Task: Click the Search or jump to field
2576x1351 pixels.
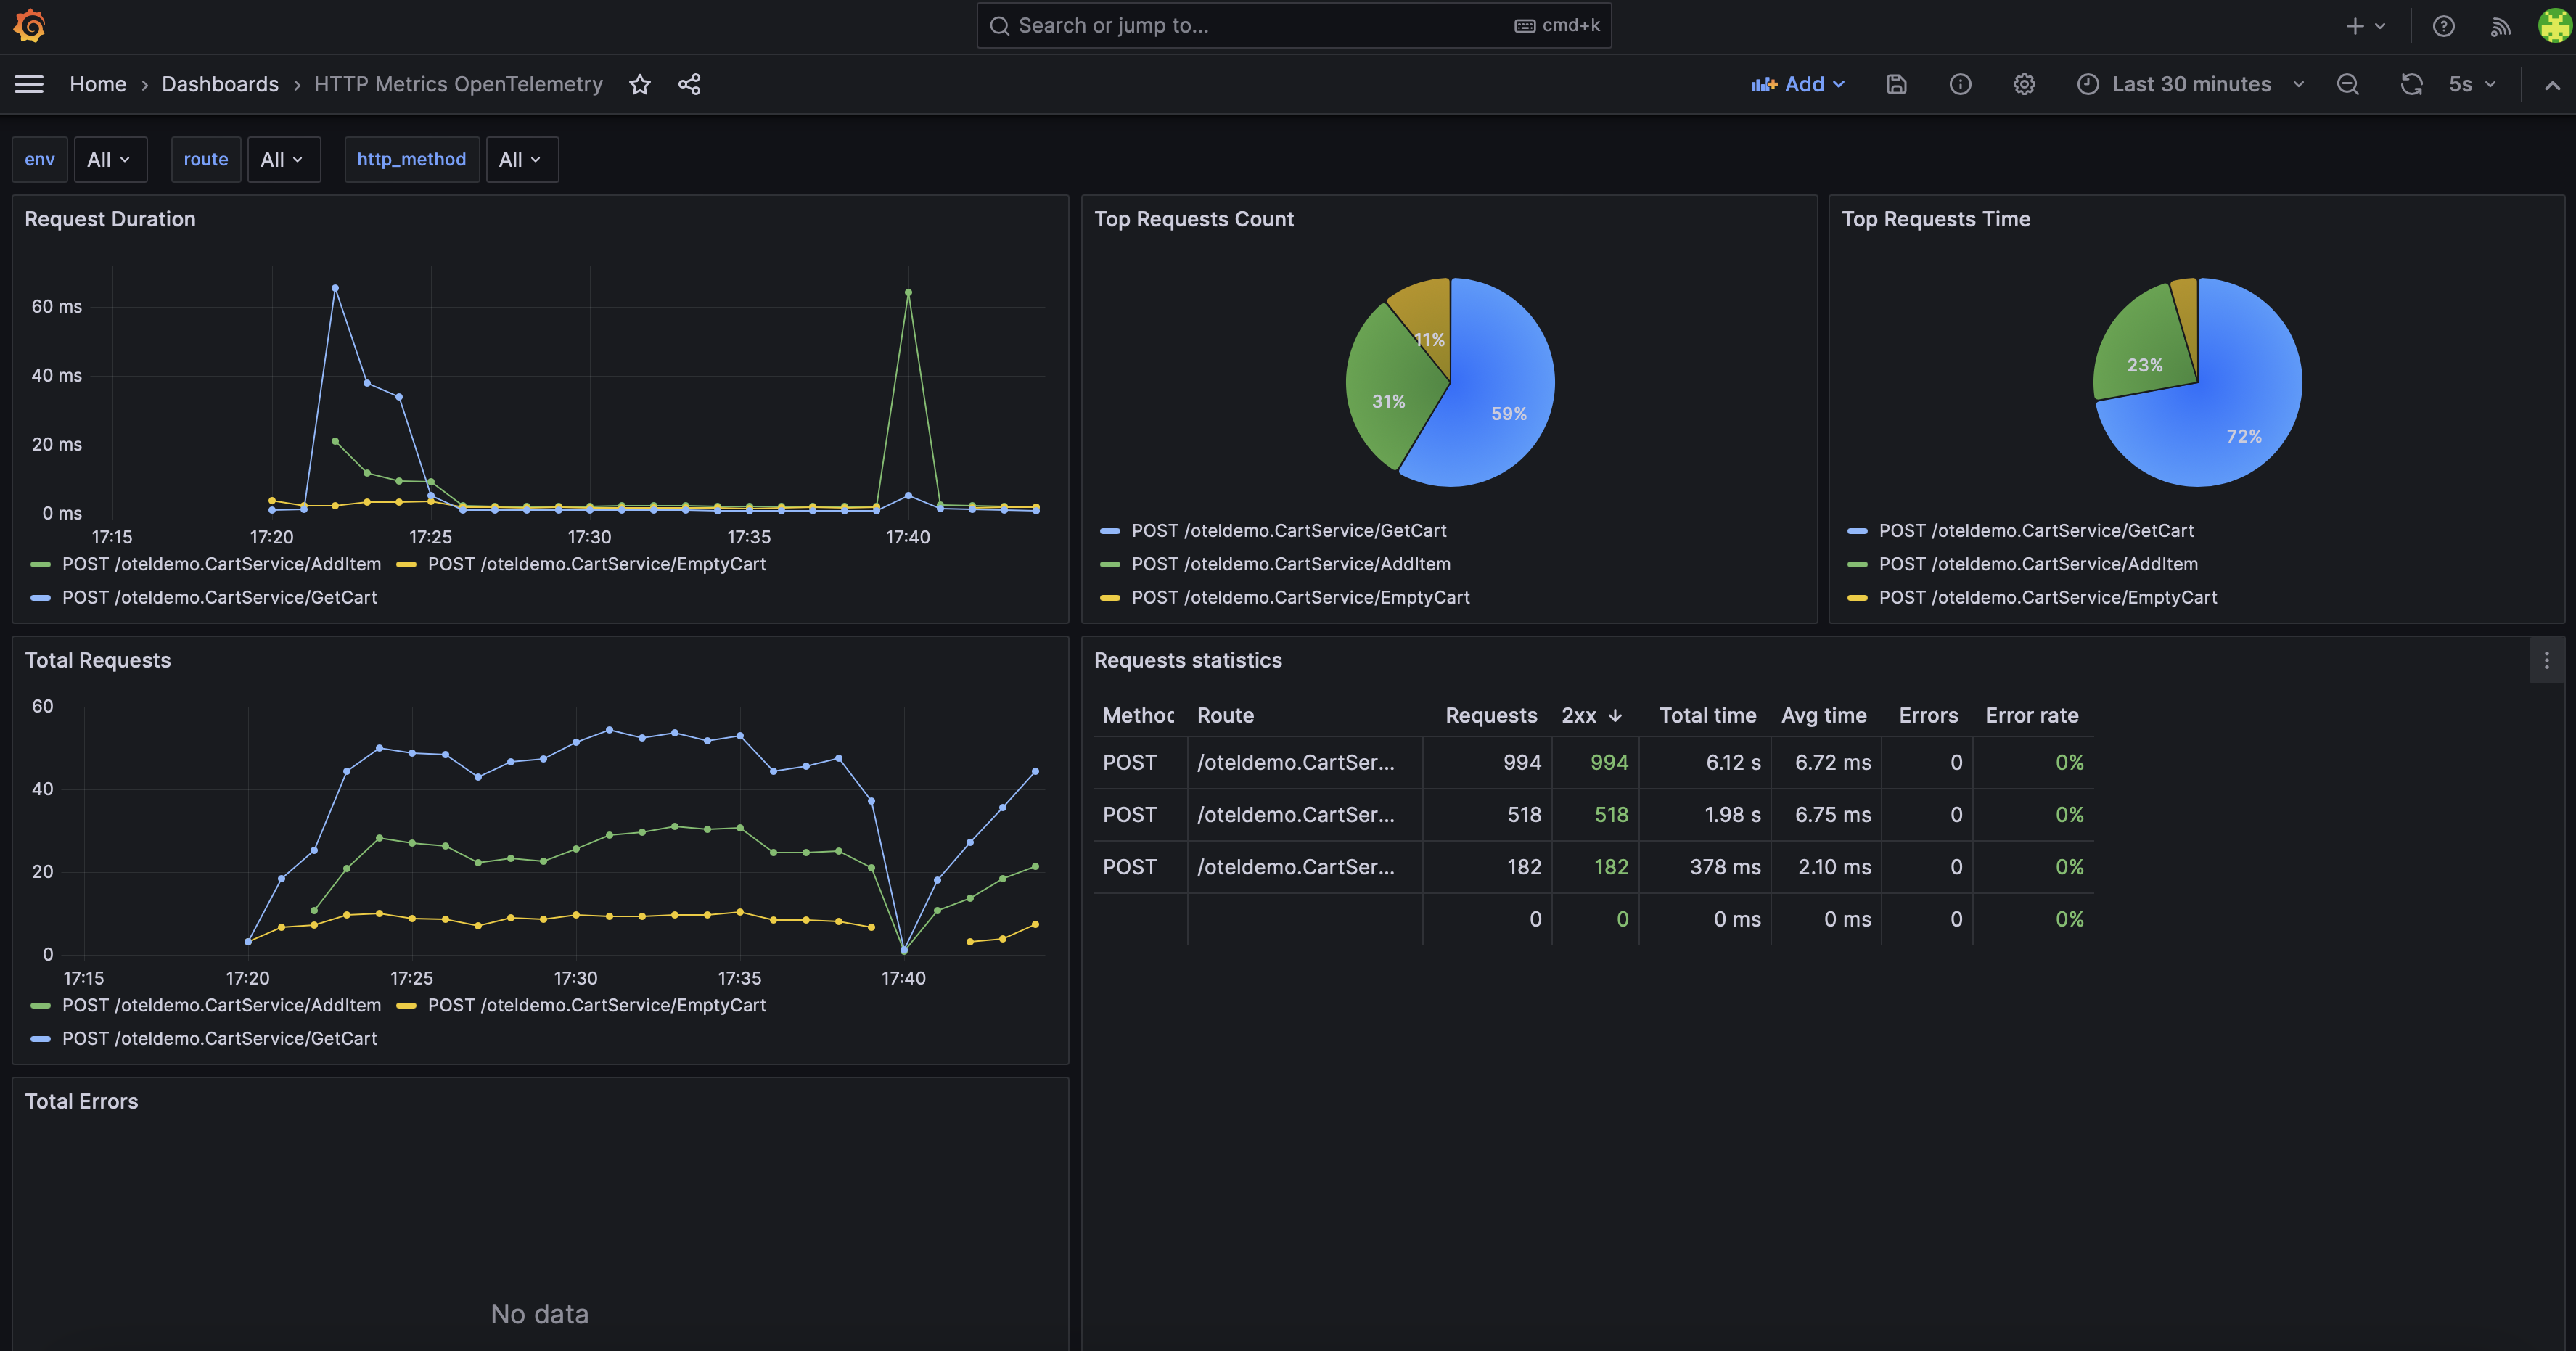Action: click(1293, 26)
